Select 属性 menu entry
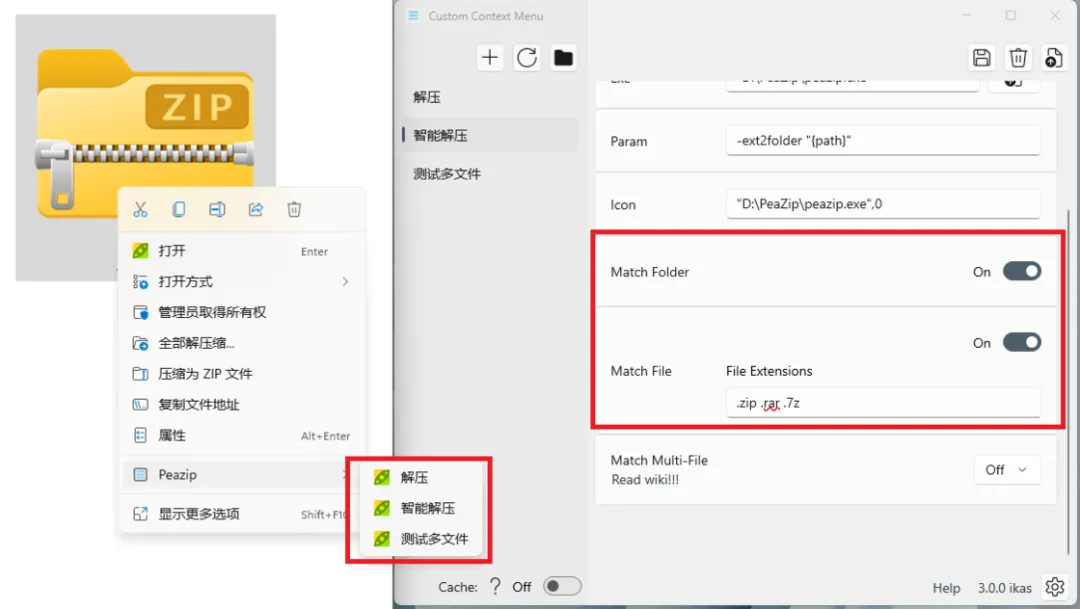The height and width of the screenshot is (609, 1080). click(x=243, y=435)
